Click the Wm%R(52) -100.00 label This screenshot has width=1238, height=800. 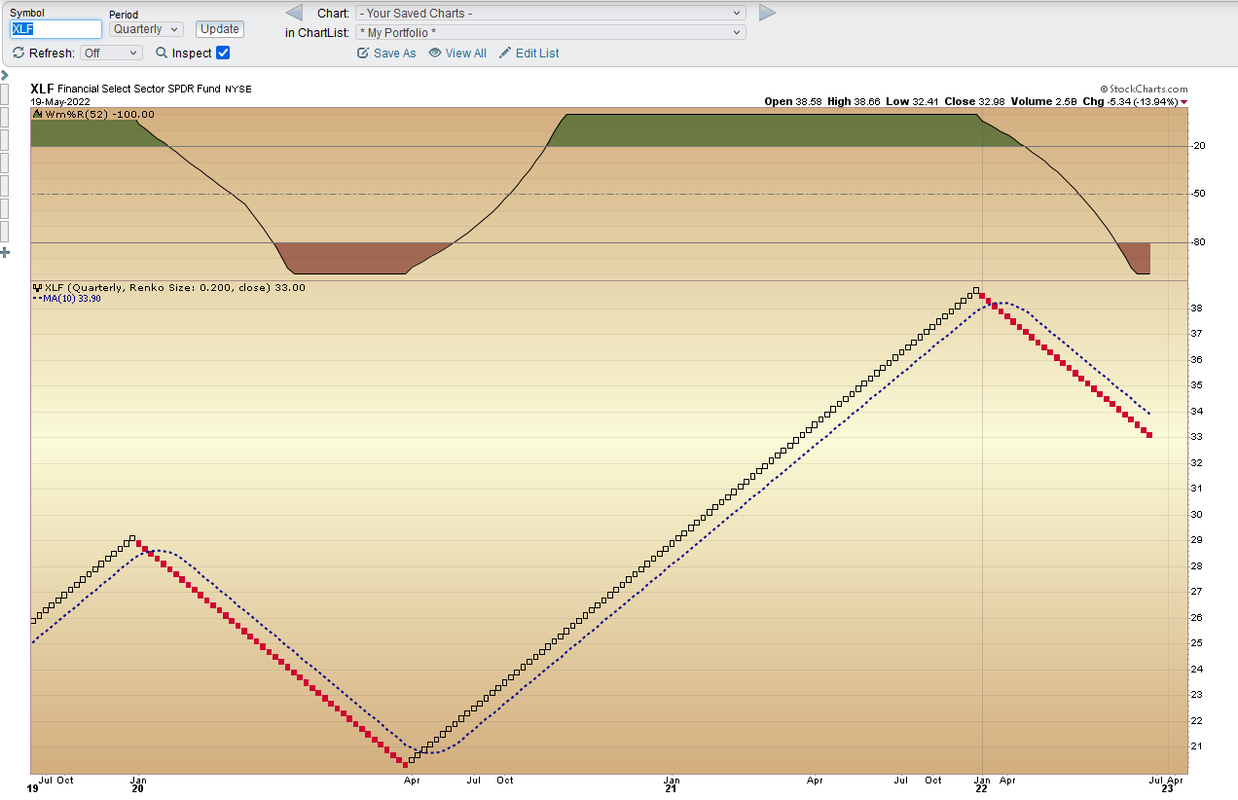click(100, 115)
